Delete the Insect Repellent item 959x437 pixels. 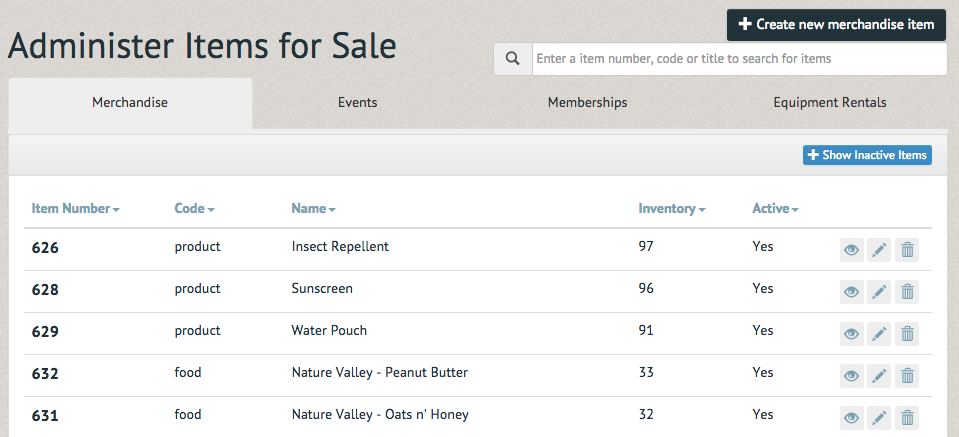point(908,250)
